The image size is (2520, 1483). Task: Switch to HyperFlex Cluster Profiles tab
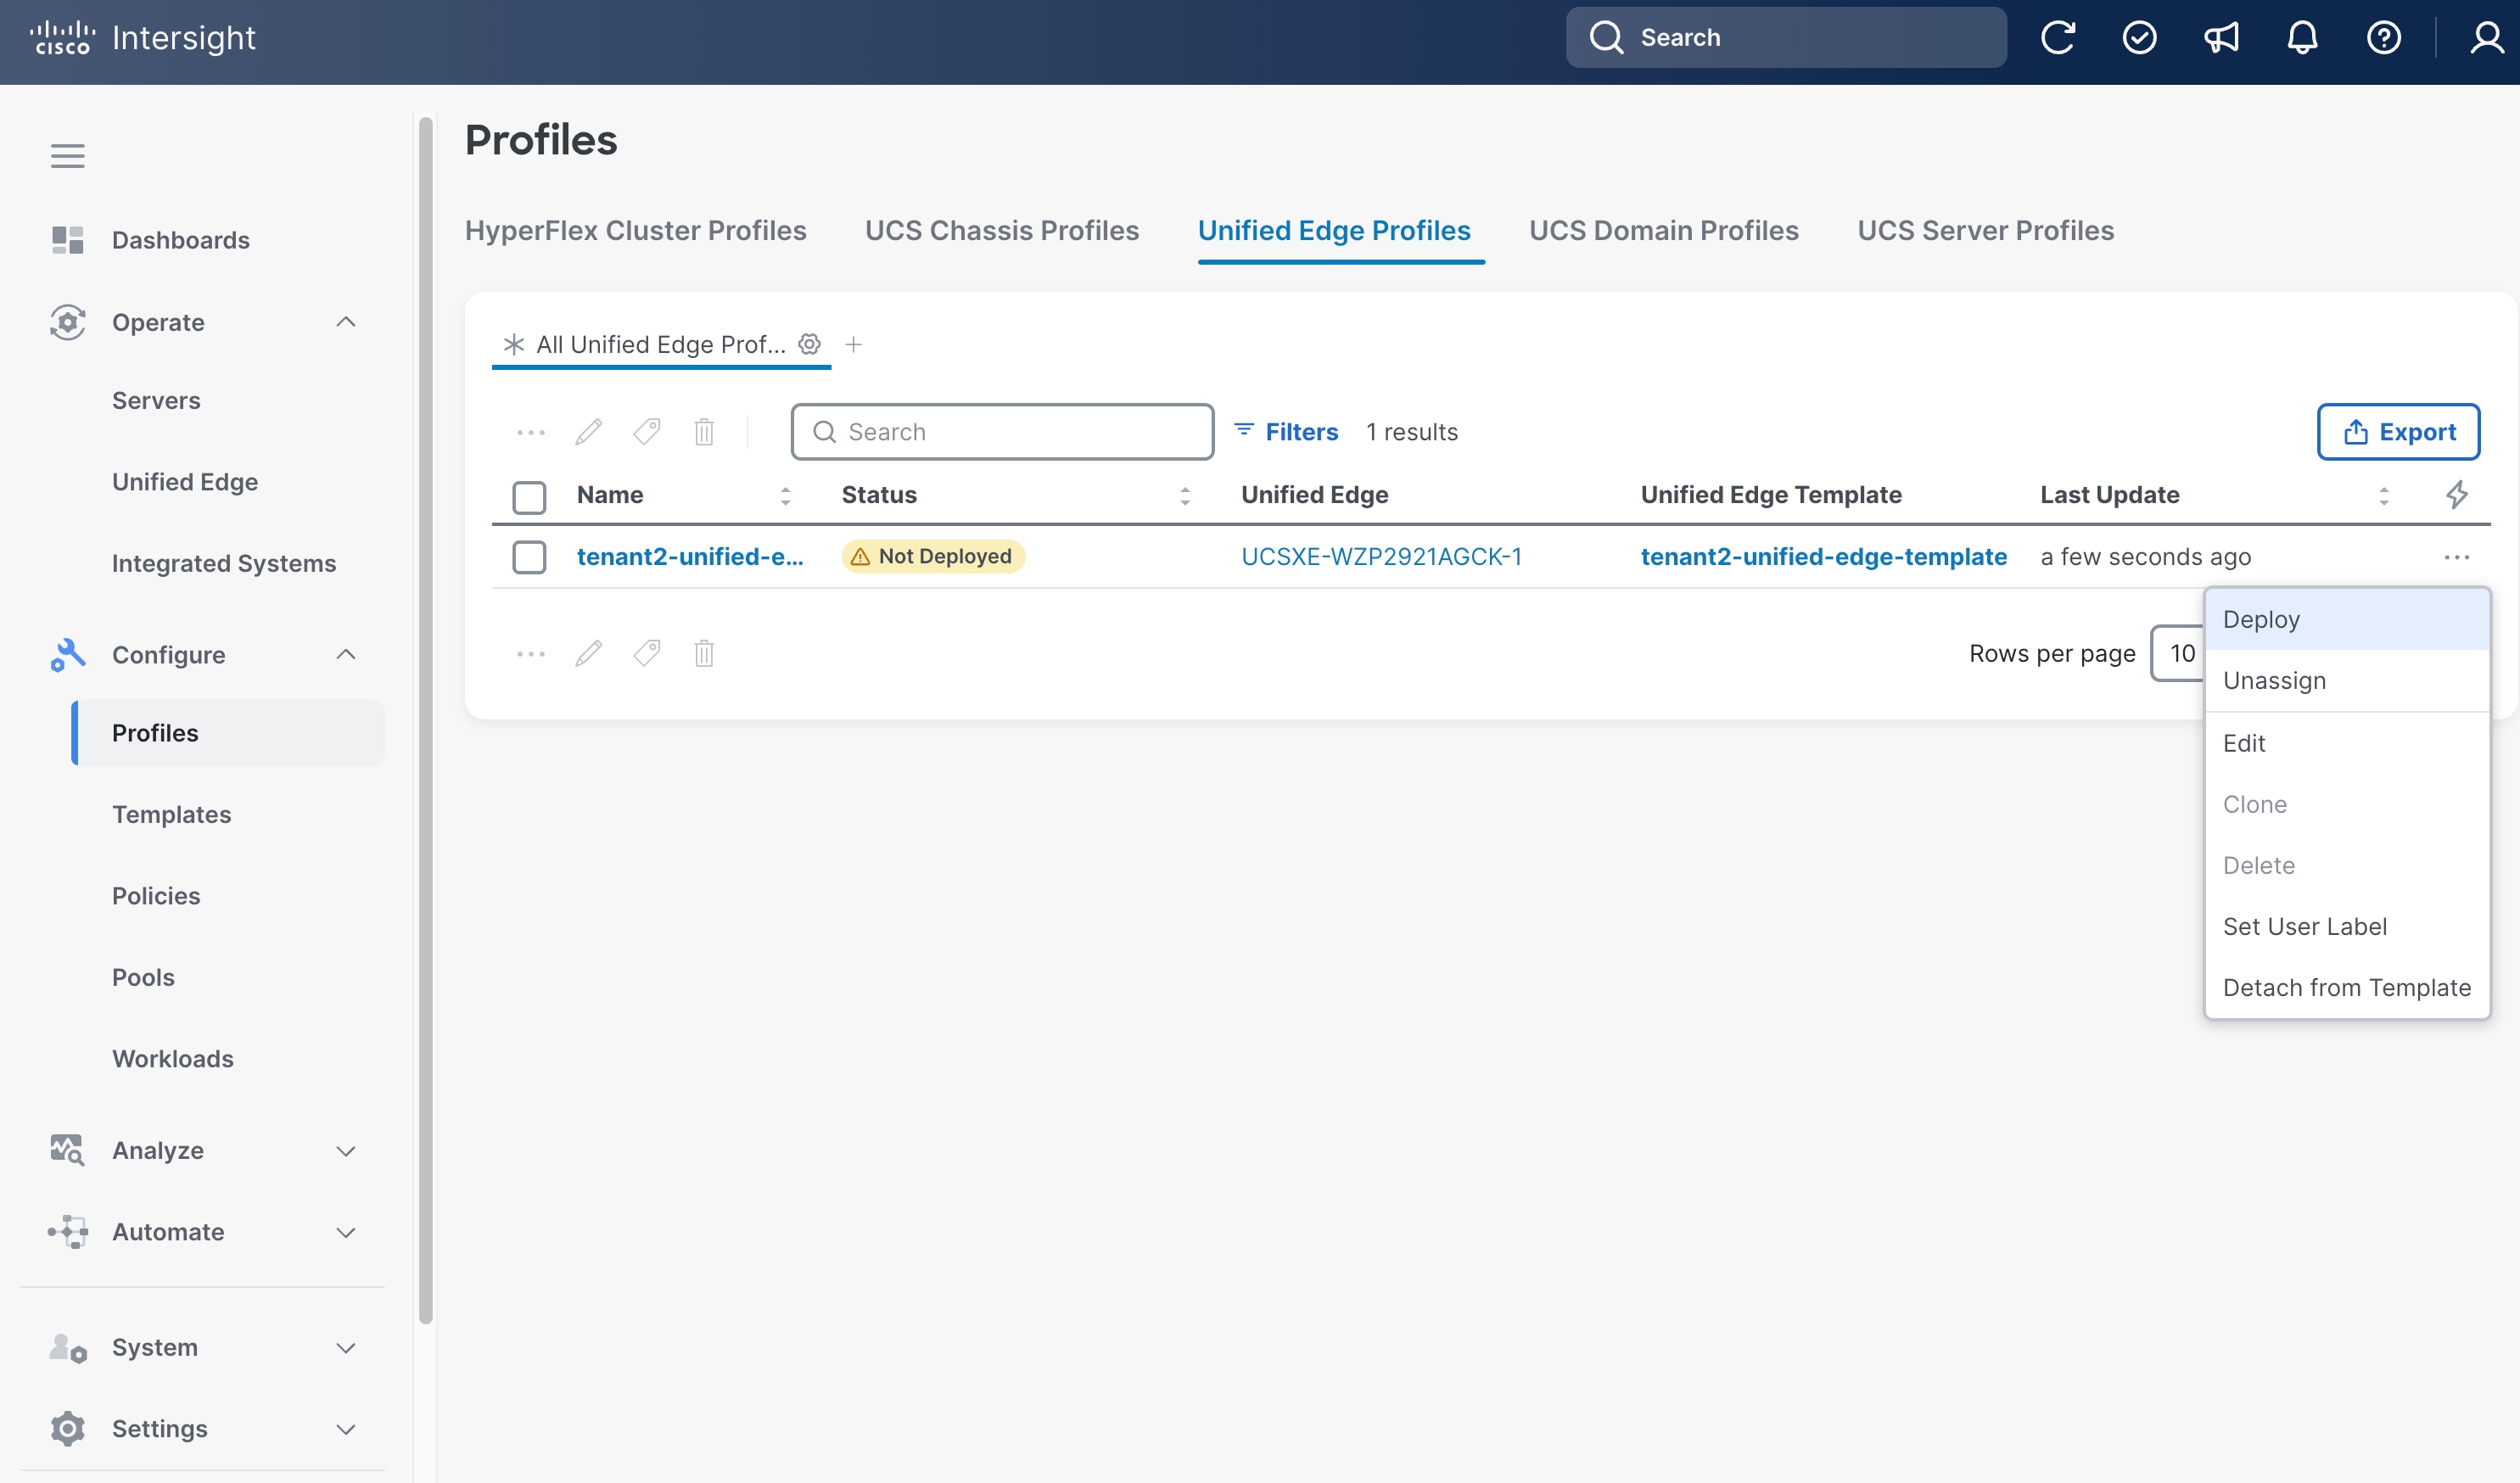(x=635, y=230)
